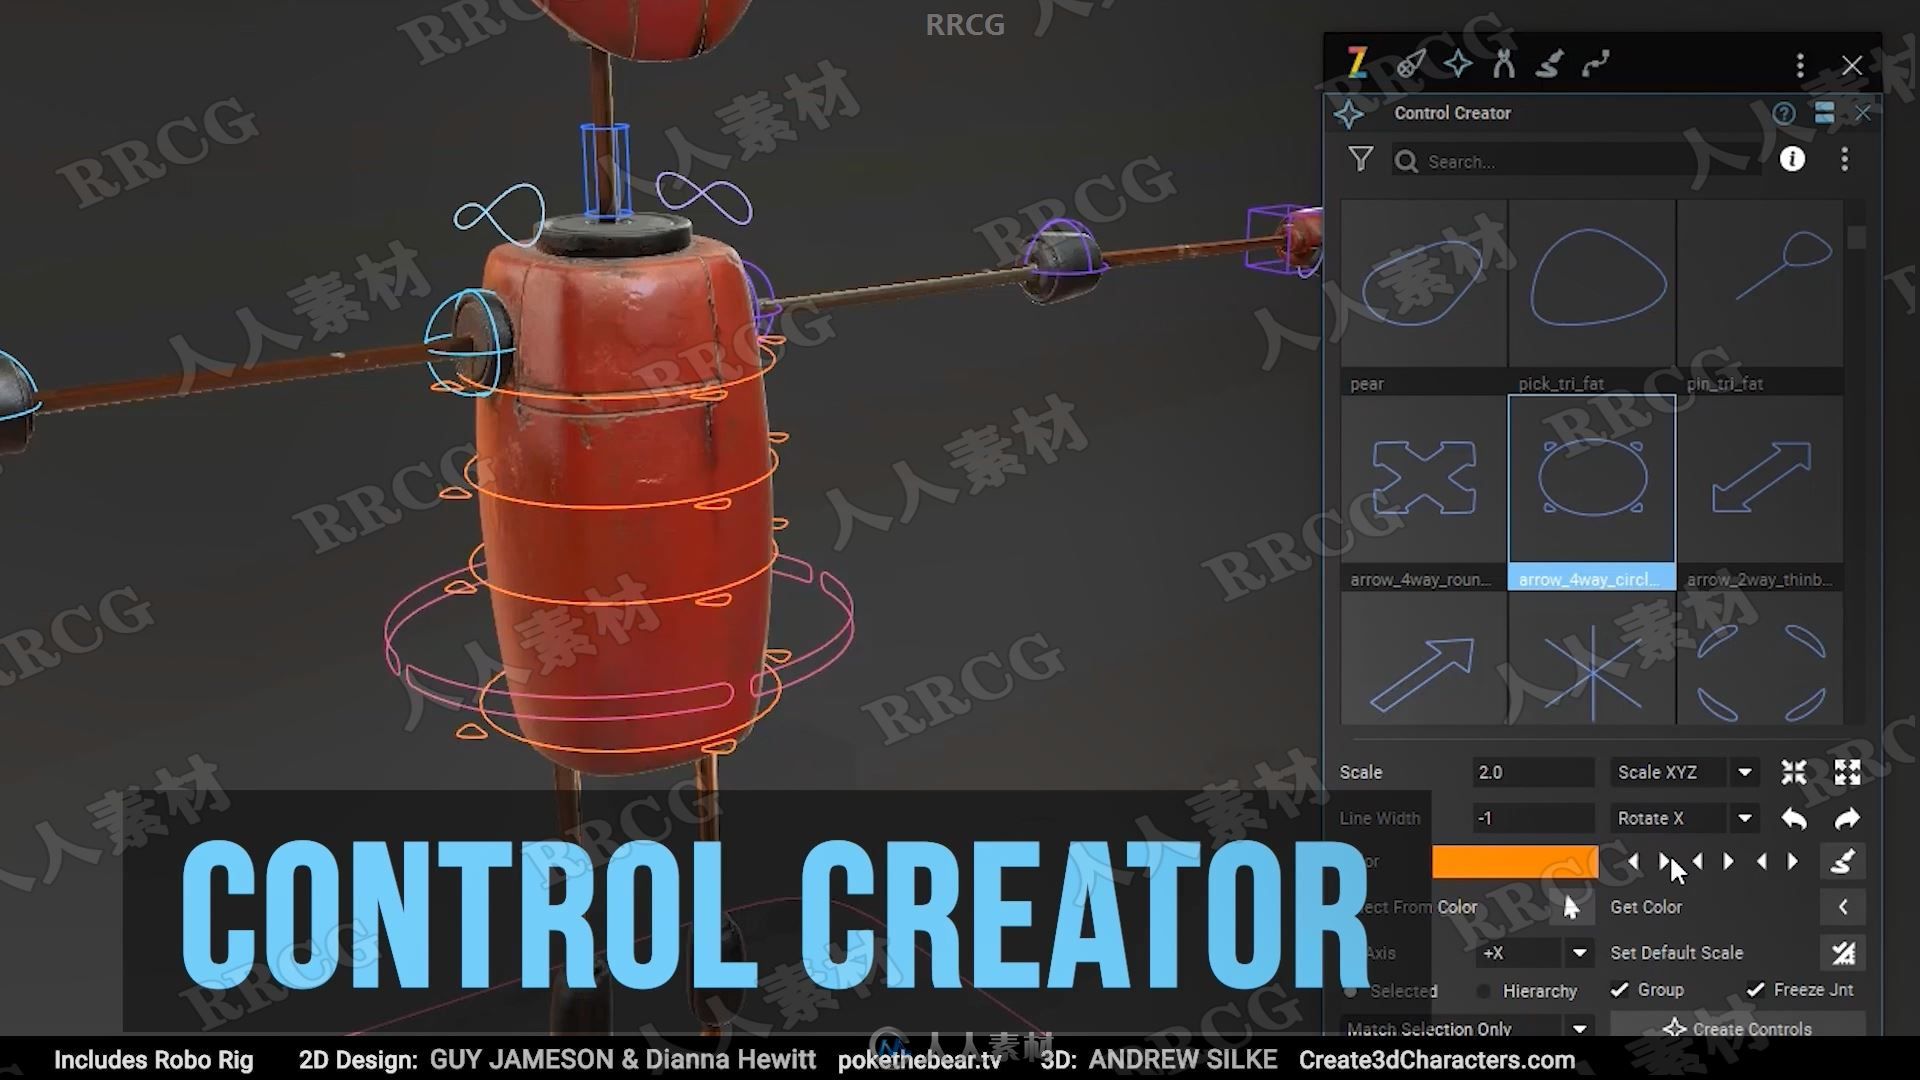
Task: Click the Set Default Scale icon button
Action: coord(1846,952)
